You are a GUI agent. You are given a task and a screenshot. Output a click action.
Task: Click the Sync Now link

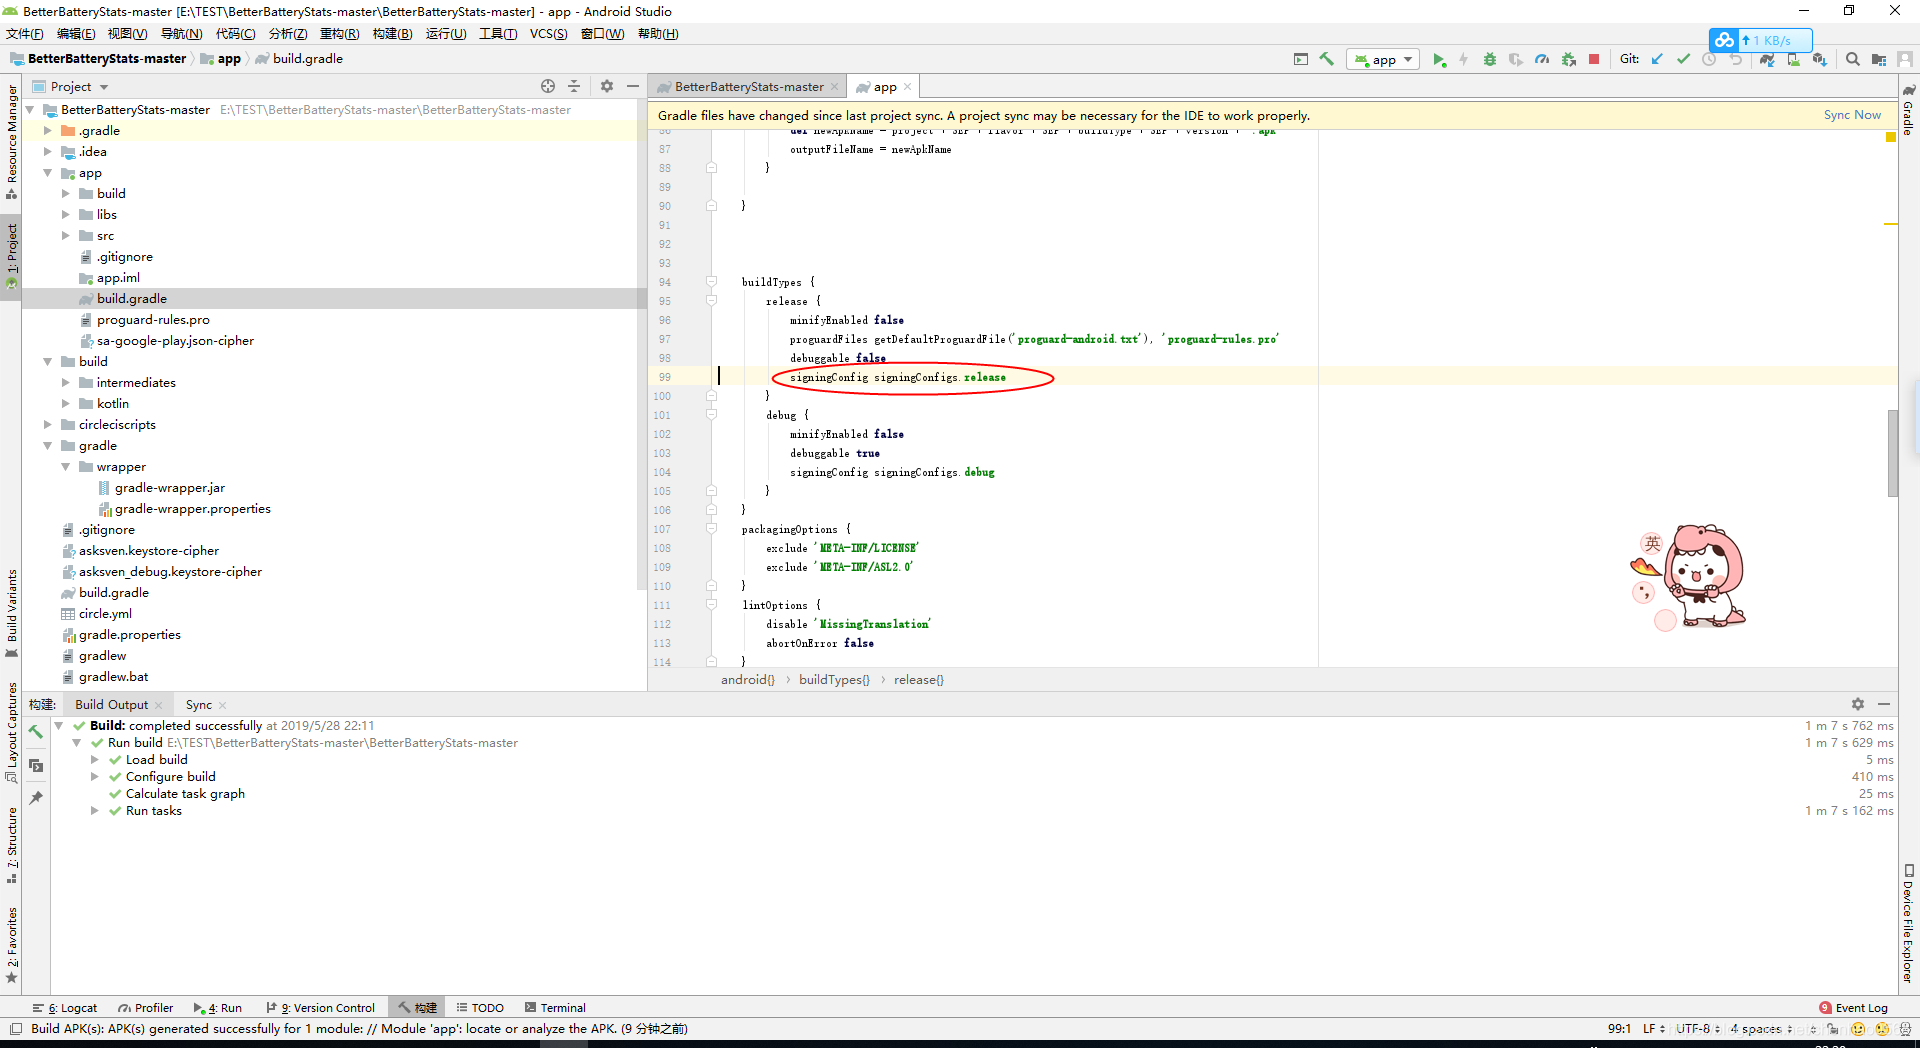click(x=1852, y=115)
